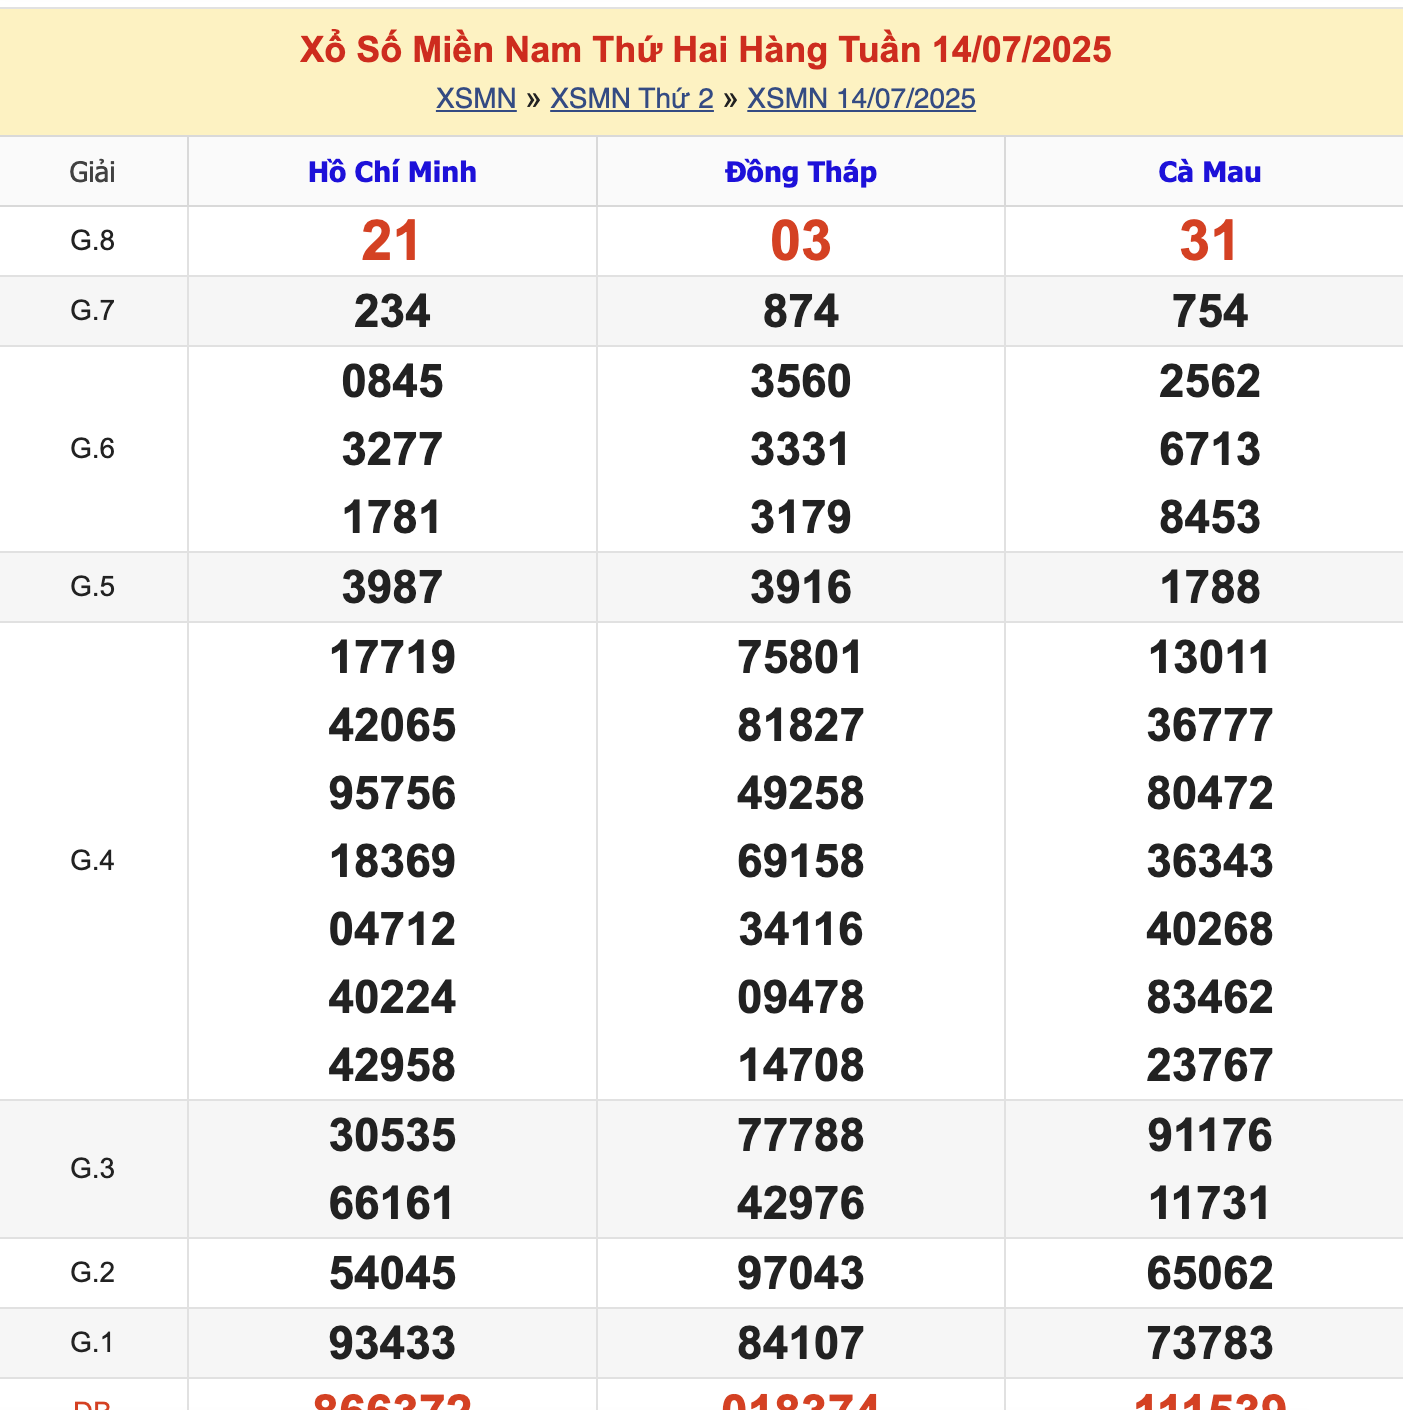Click the G.7 row label
The image size is (1403, 1410).
pyautogui.click(x=93, y=311)
